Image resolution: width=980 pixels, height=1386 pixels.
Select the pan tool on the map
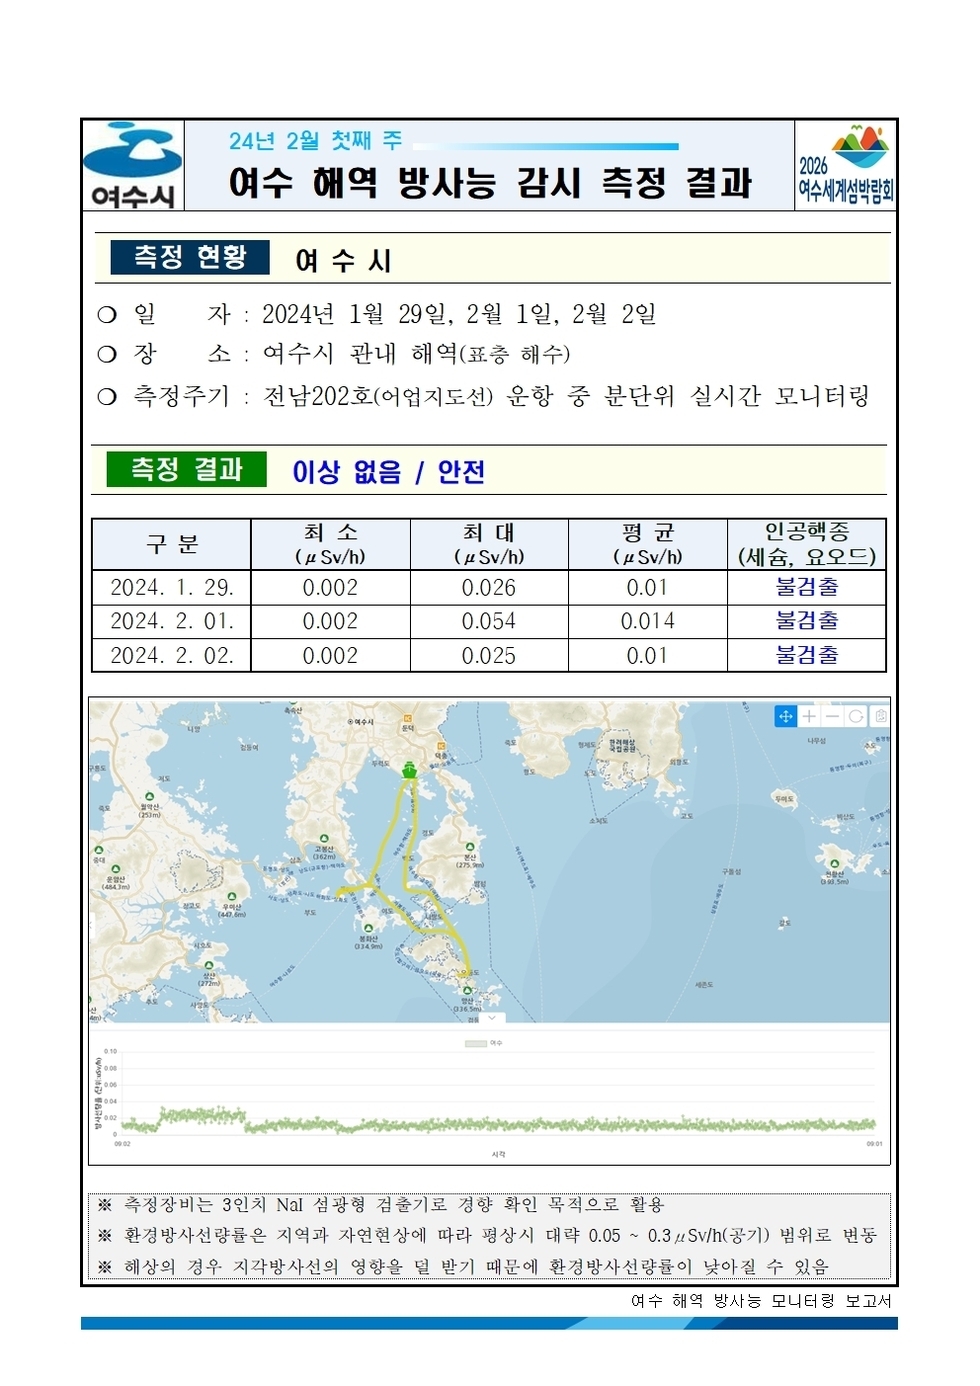786,716
